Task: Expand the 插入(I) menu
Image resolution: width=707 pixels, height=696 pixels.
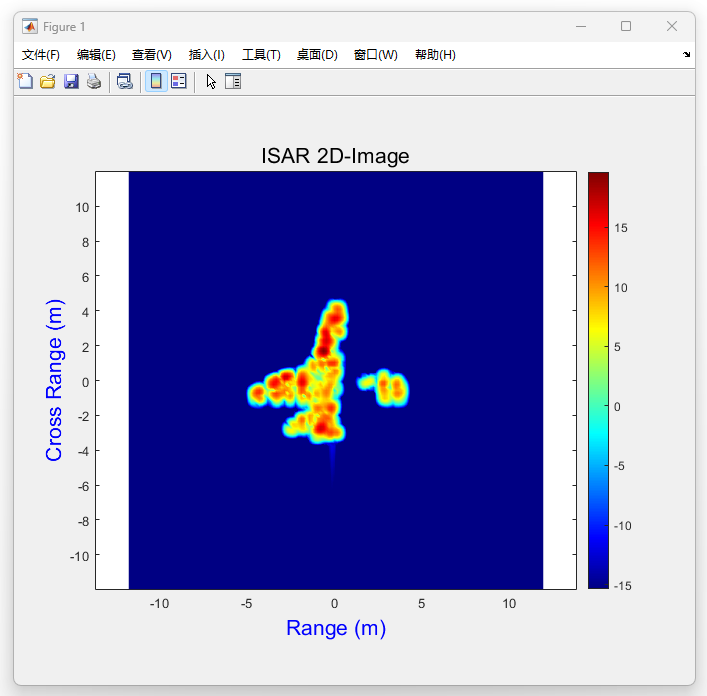Action: (x=207, y=55)
